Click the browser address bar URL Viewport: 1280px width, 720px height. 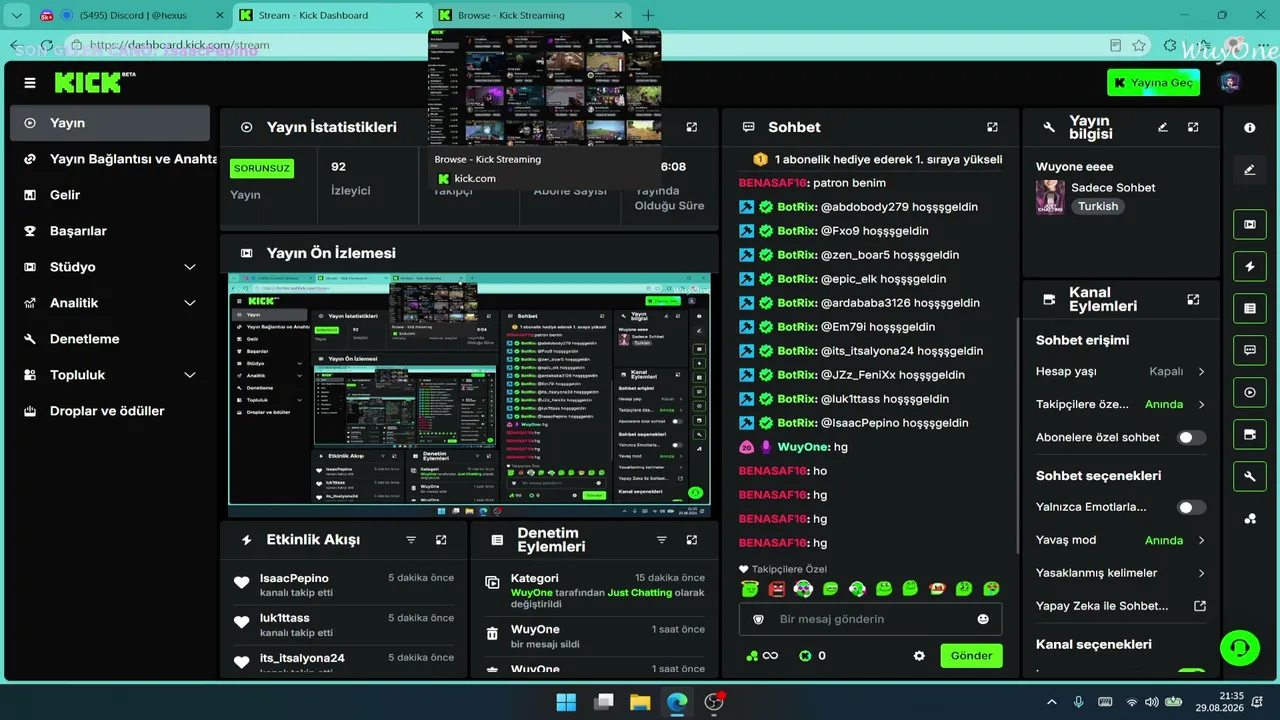180,45
